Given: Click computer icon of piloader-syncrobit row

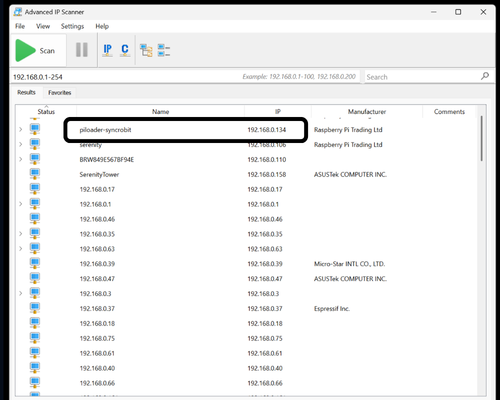Looking at the screenshot, I should pyautogui.click(x=35, y=129).
